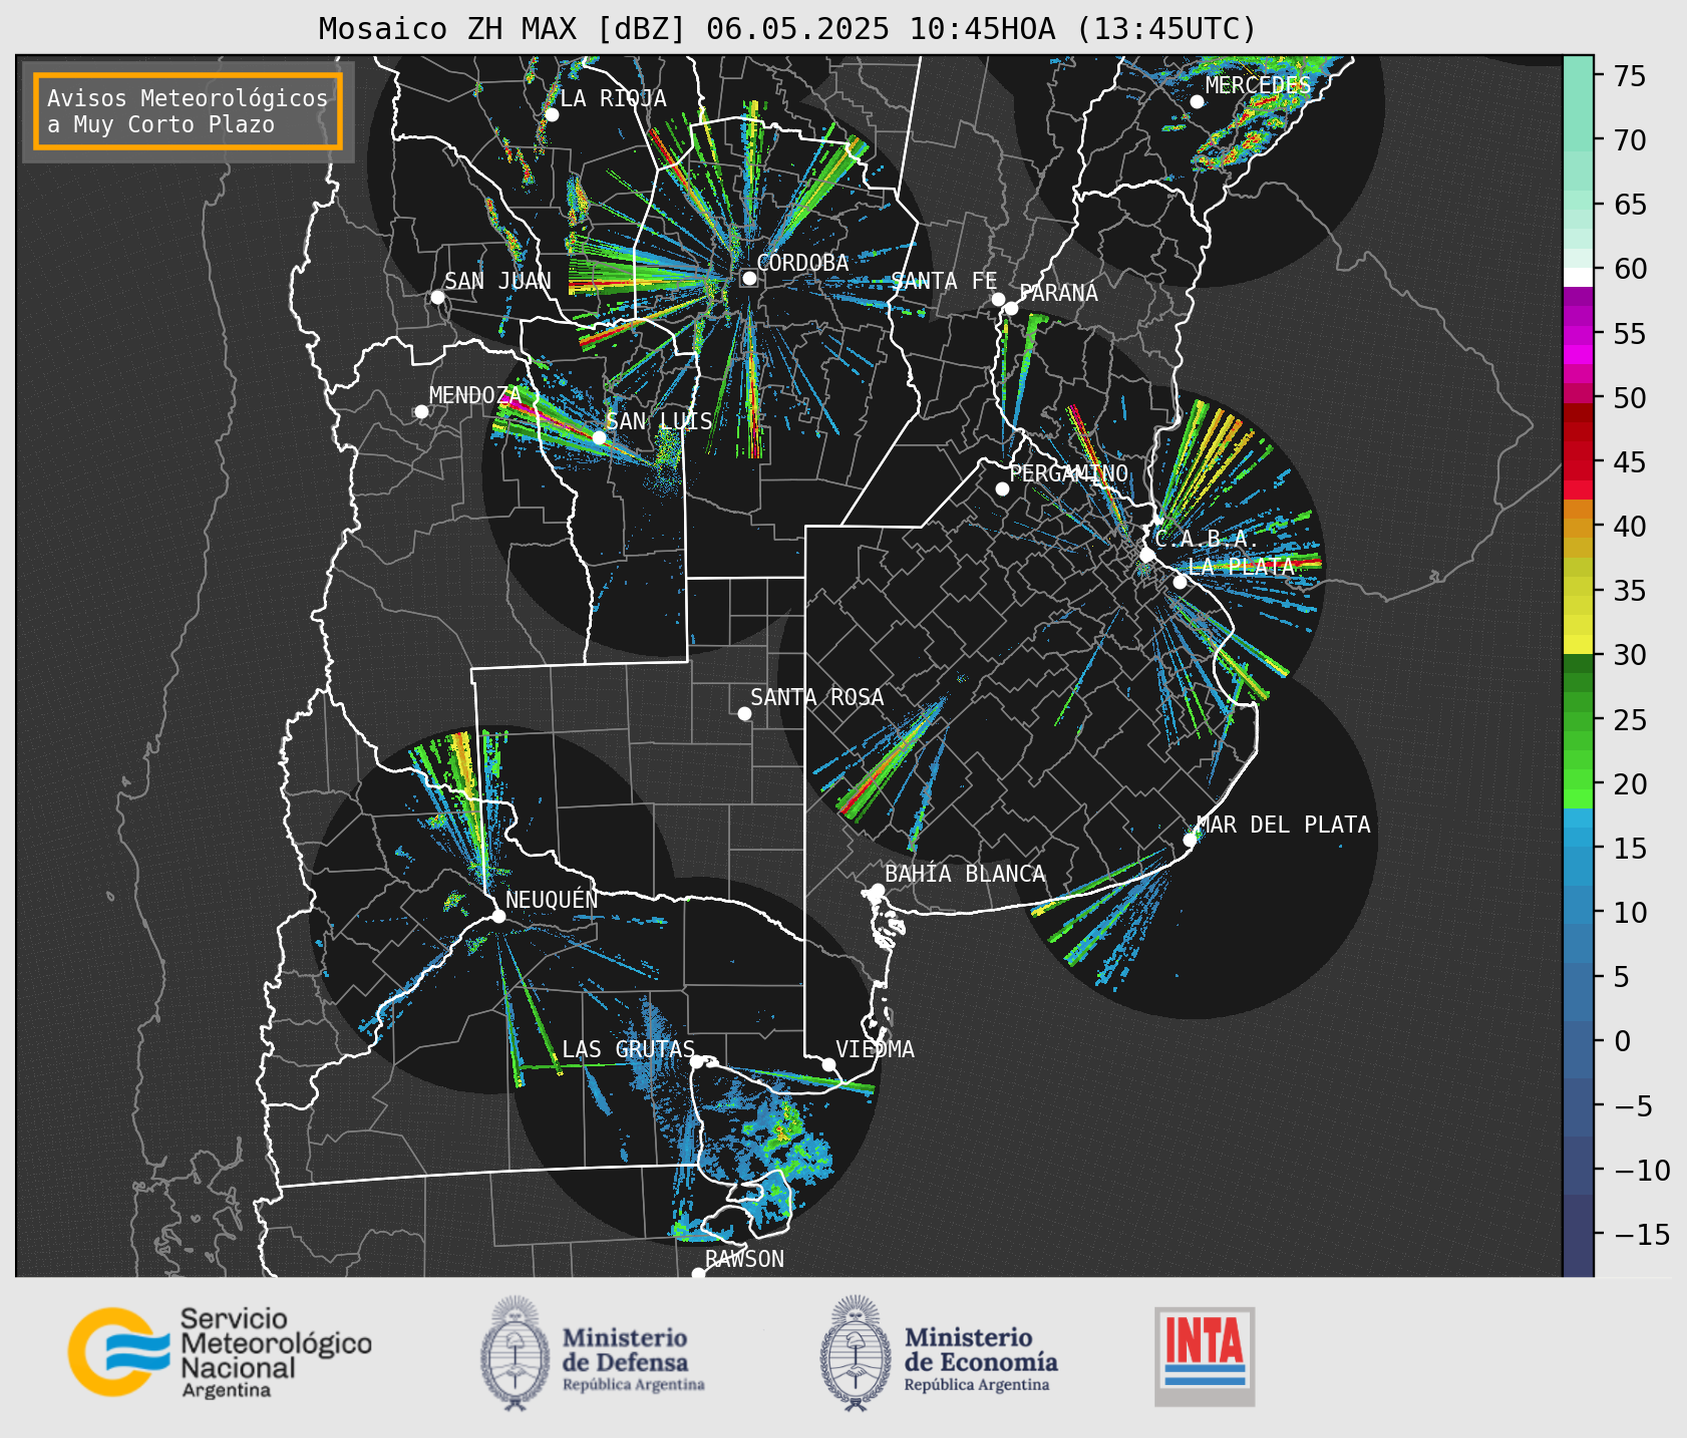
Task: Select the MAR DEL PLATA city marker
Action: pos(1189,839)
